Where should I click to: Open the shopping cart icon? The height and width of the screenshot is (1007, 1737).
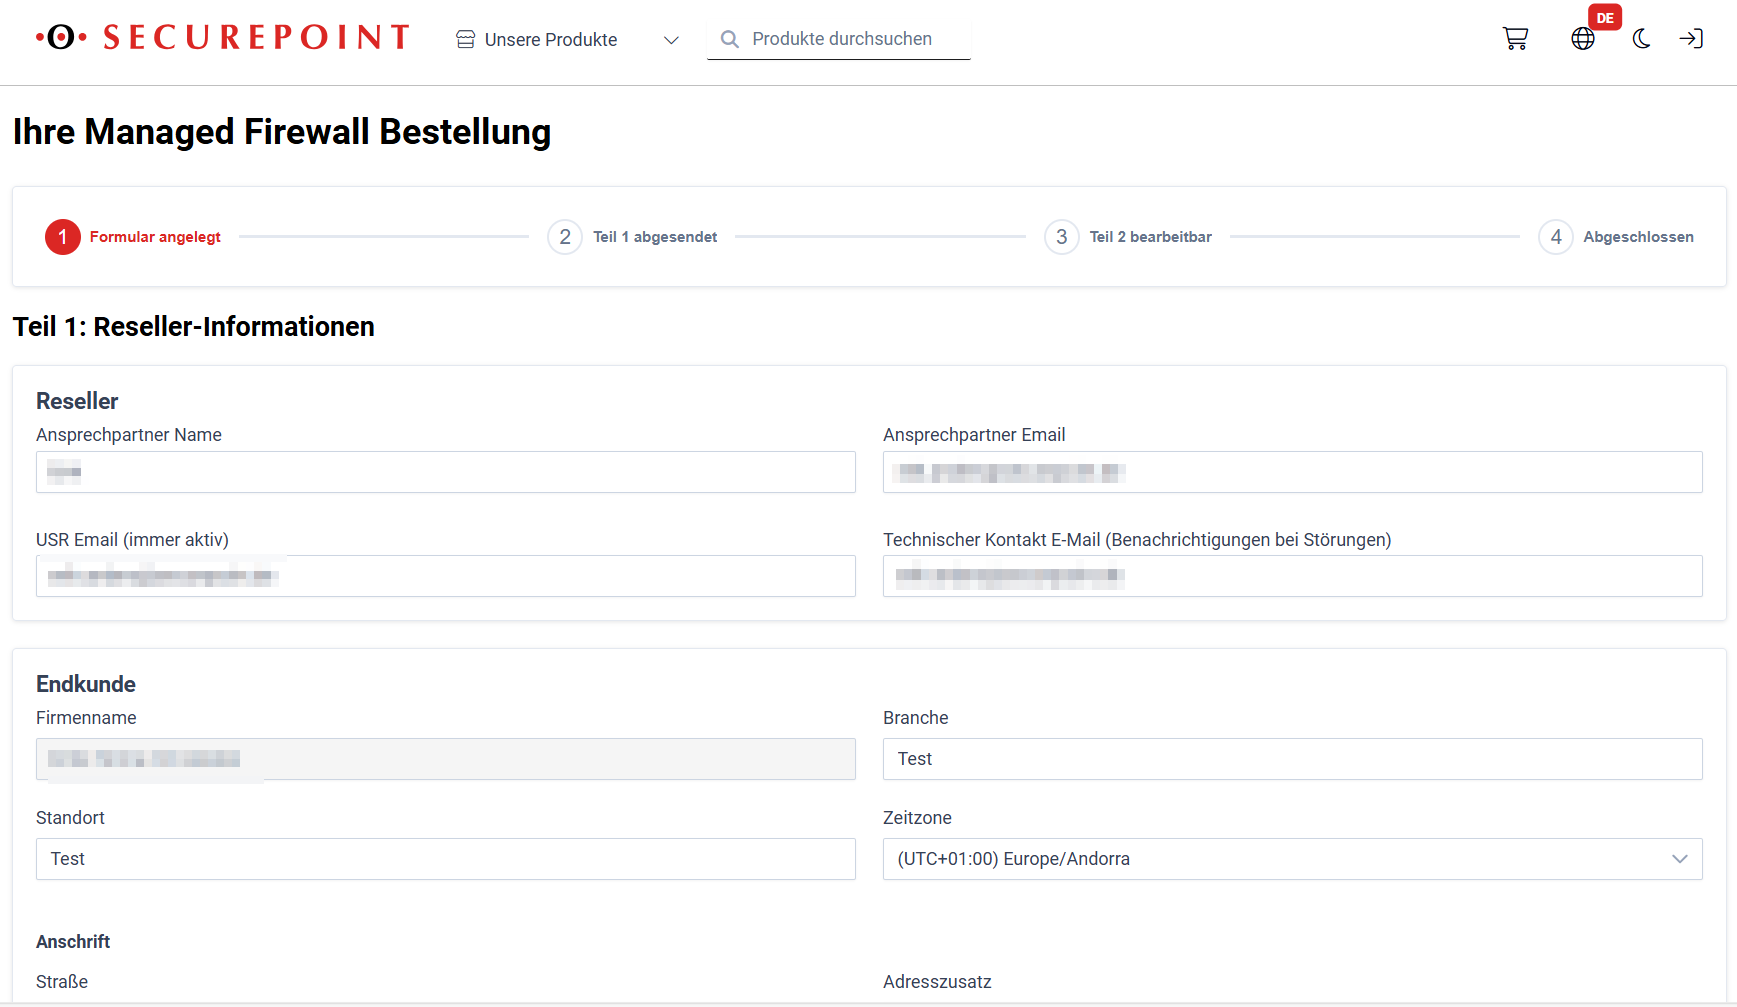(x=1515, y=38)
